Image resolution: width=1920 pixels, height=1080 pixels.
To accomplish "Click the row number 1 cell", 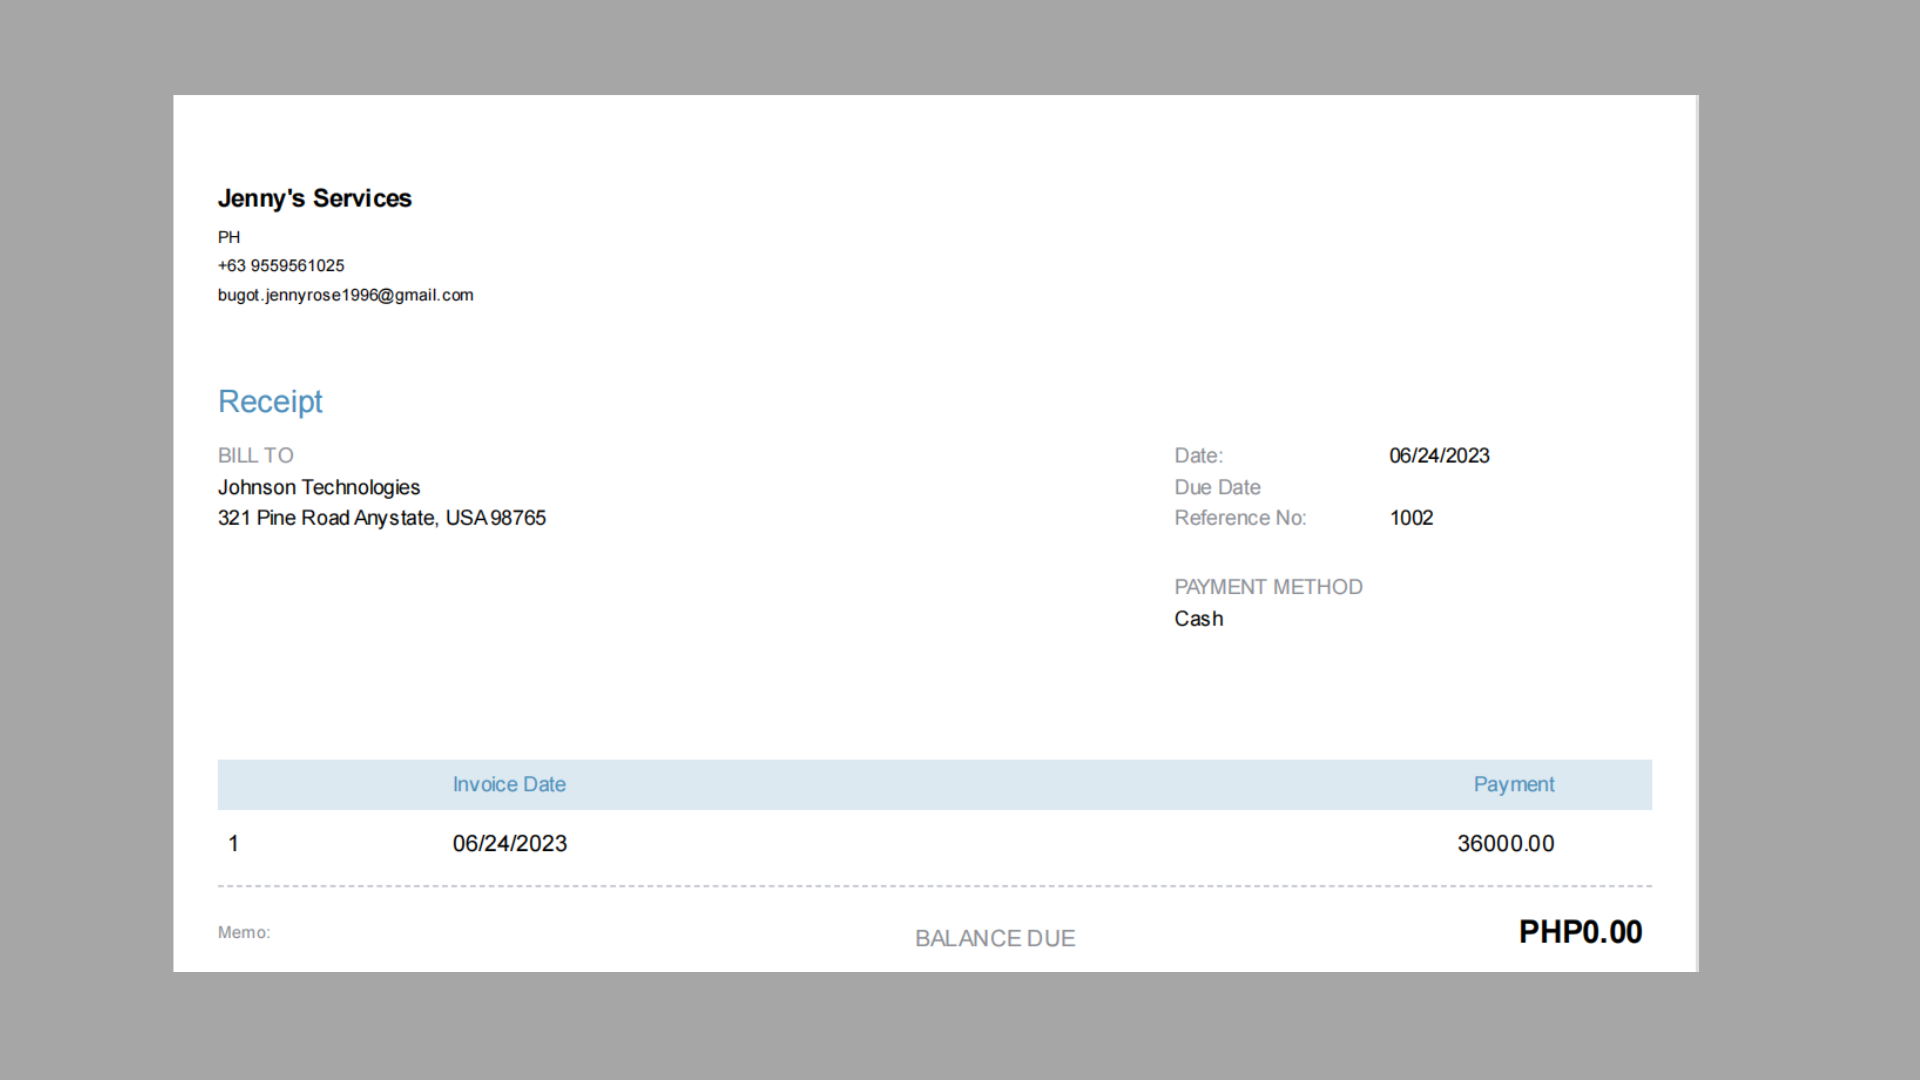I will point(233,843).
